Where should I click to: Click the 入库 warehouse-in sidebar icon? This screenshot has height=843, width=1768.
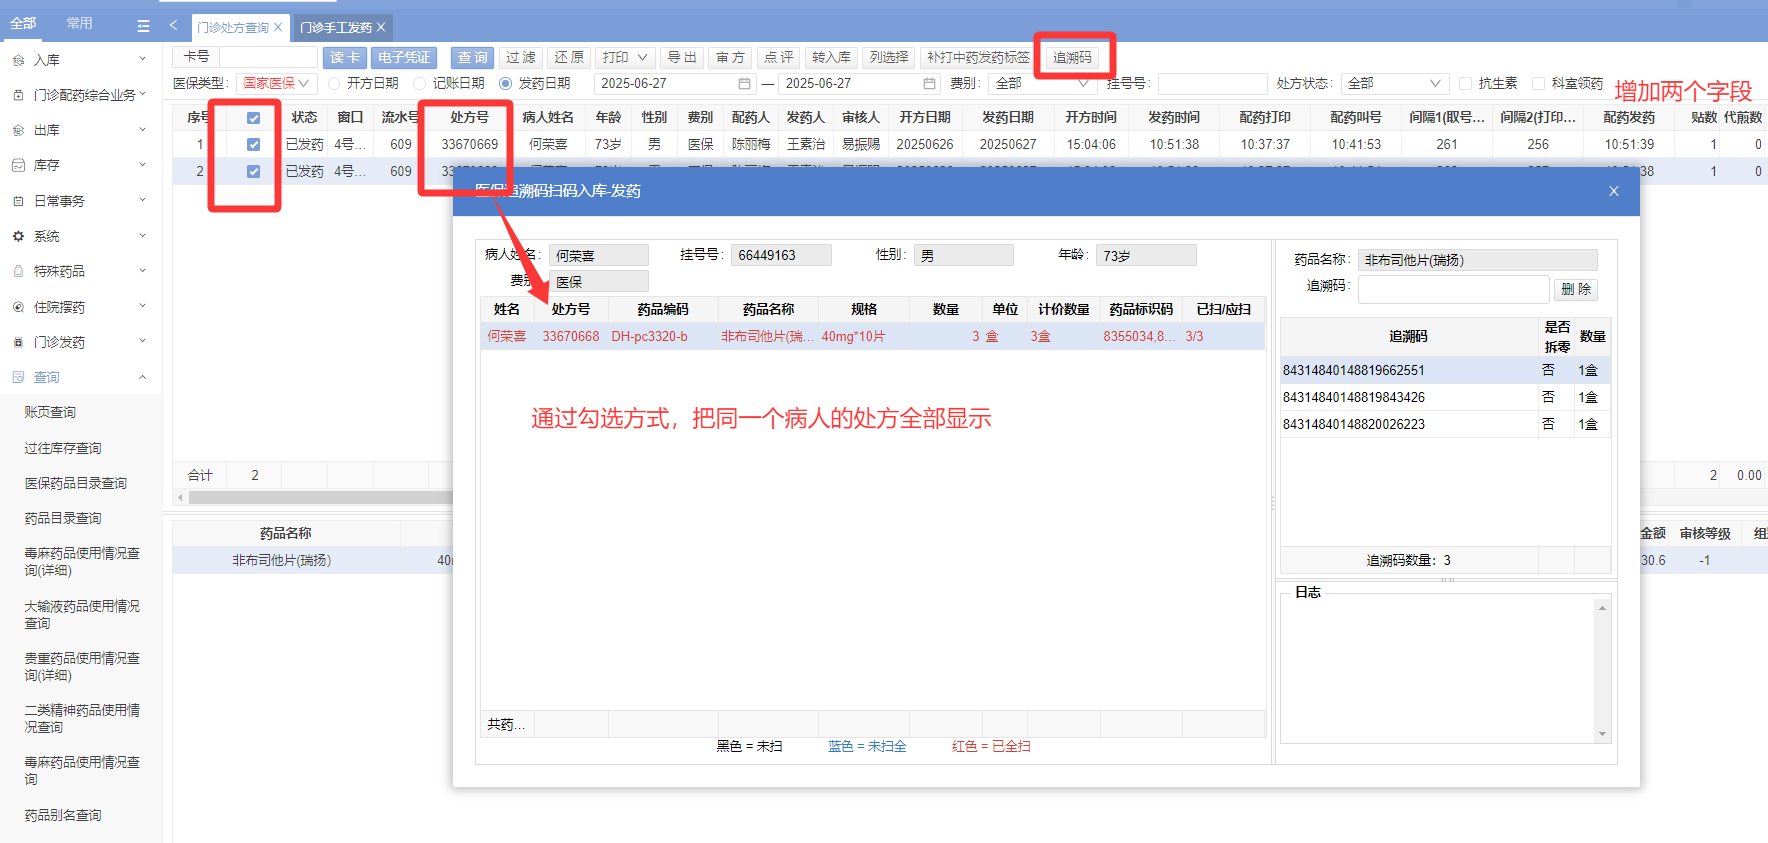pos(18,60)
